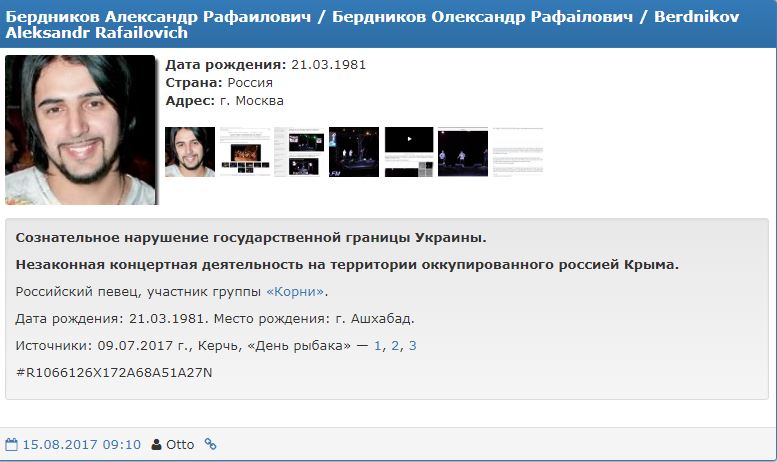Click the permalink chain icon
This screenshot has width=777, height=462.
211,444
